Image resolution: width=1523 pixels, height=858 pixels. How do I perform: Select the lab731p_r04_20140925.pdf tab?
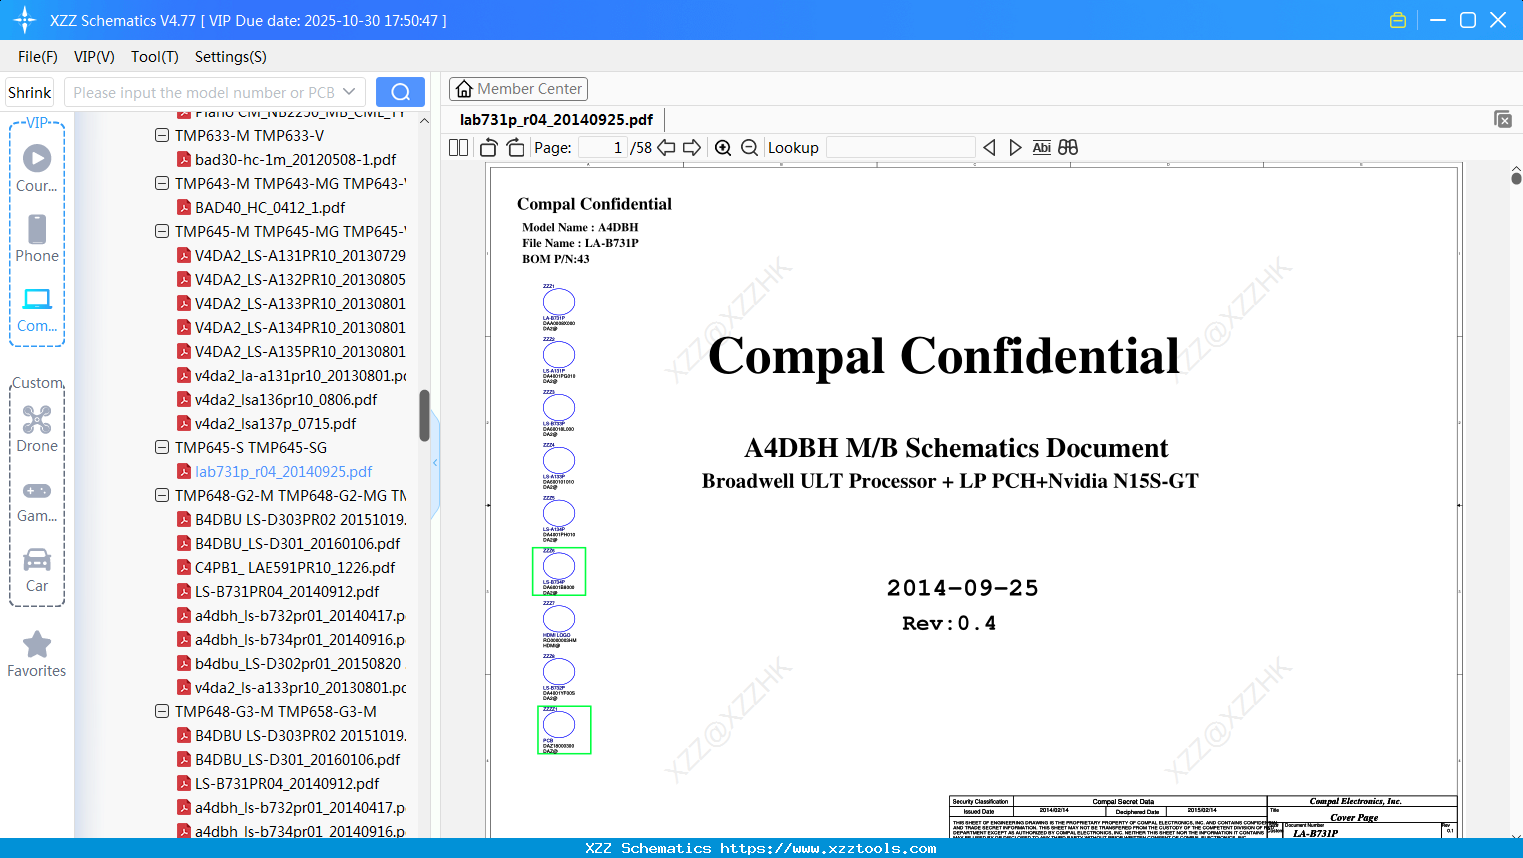click(556, 120)
